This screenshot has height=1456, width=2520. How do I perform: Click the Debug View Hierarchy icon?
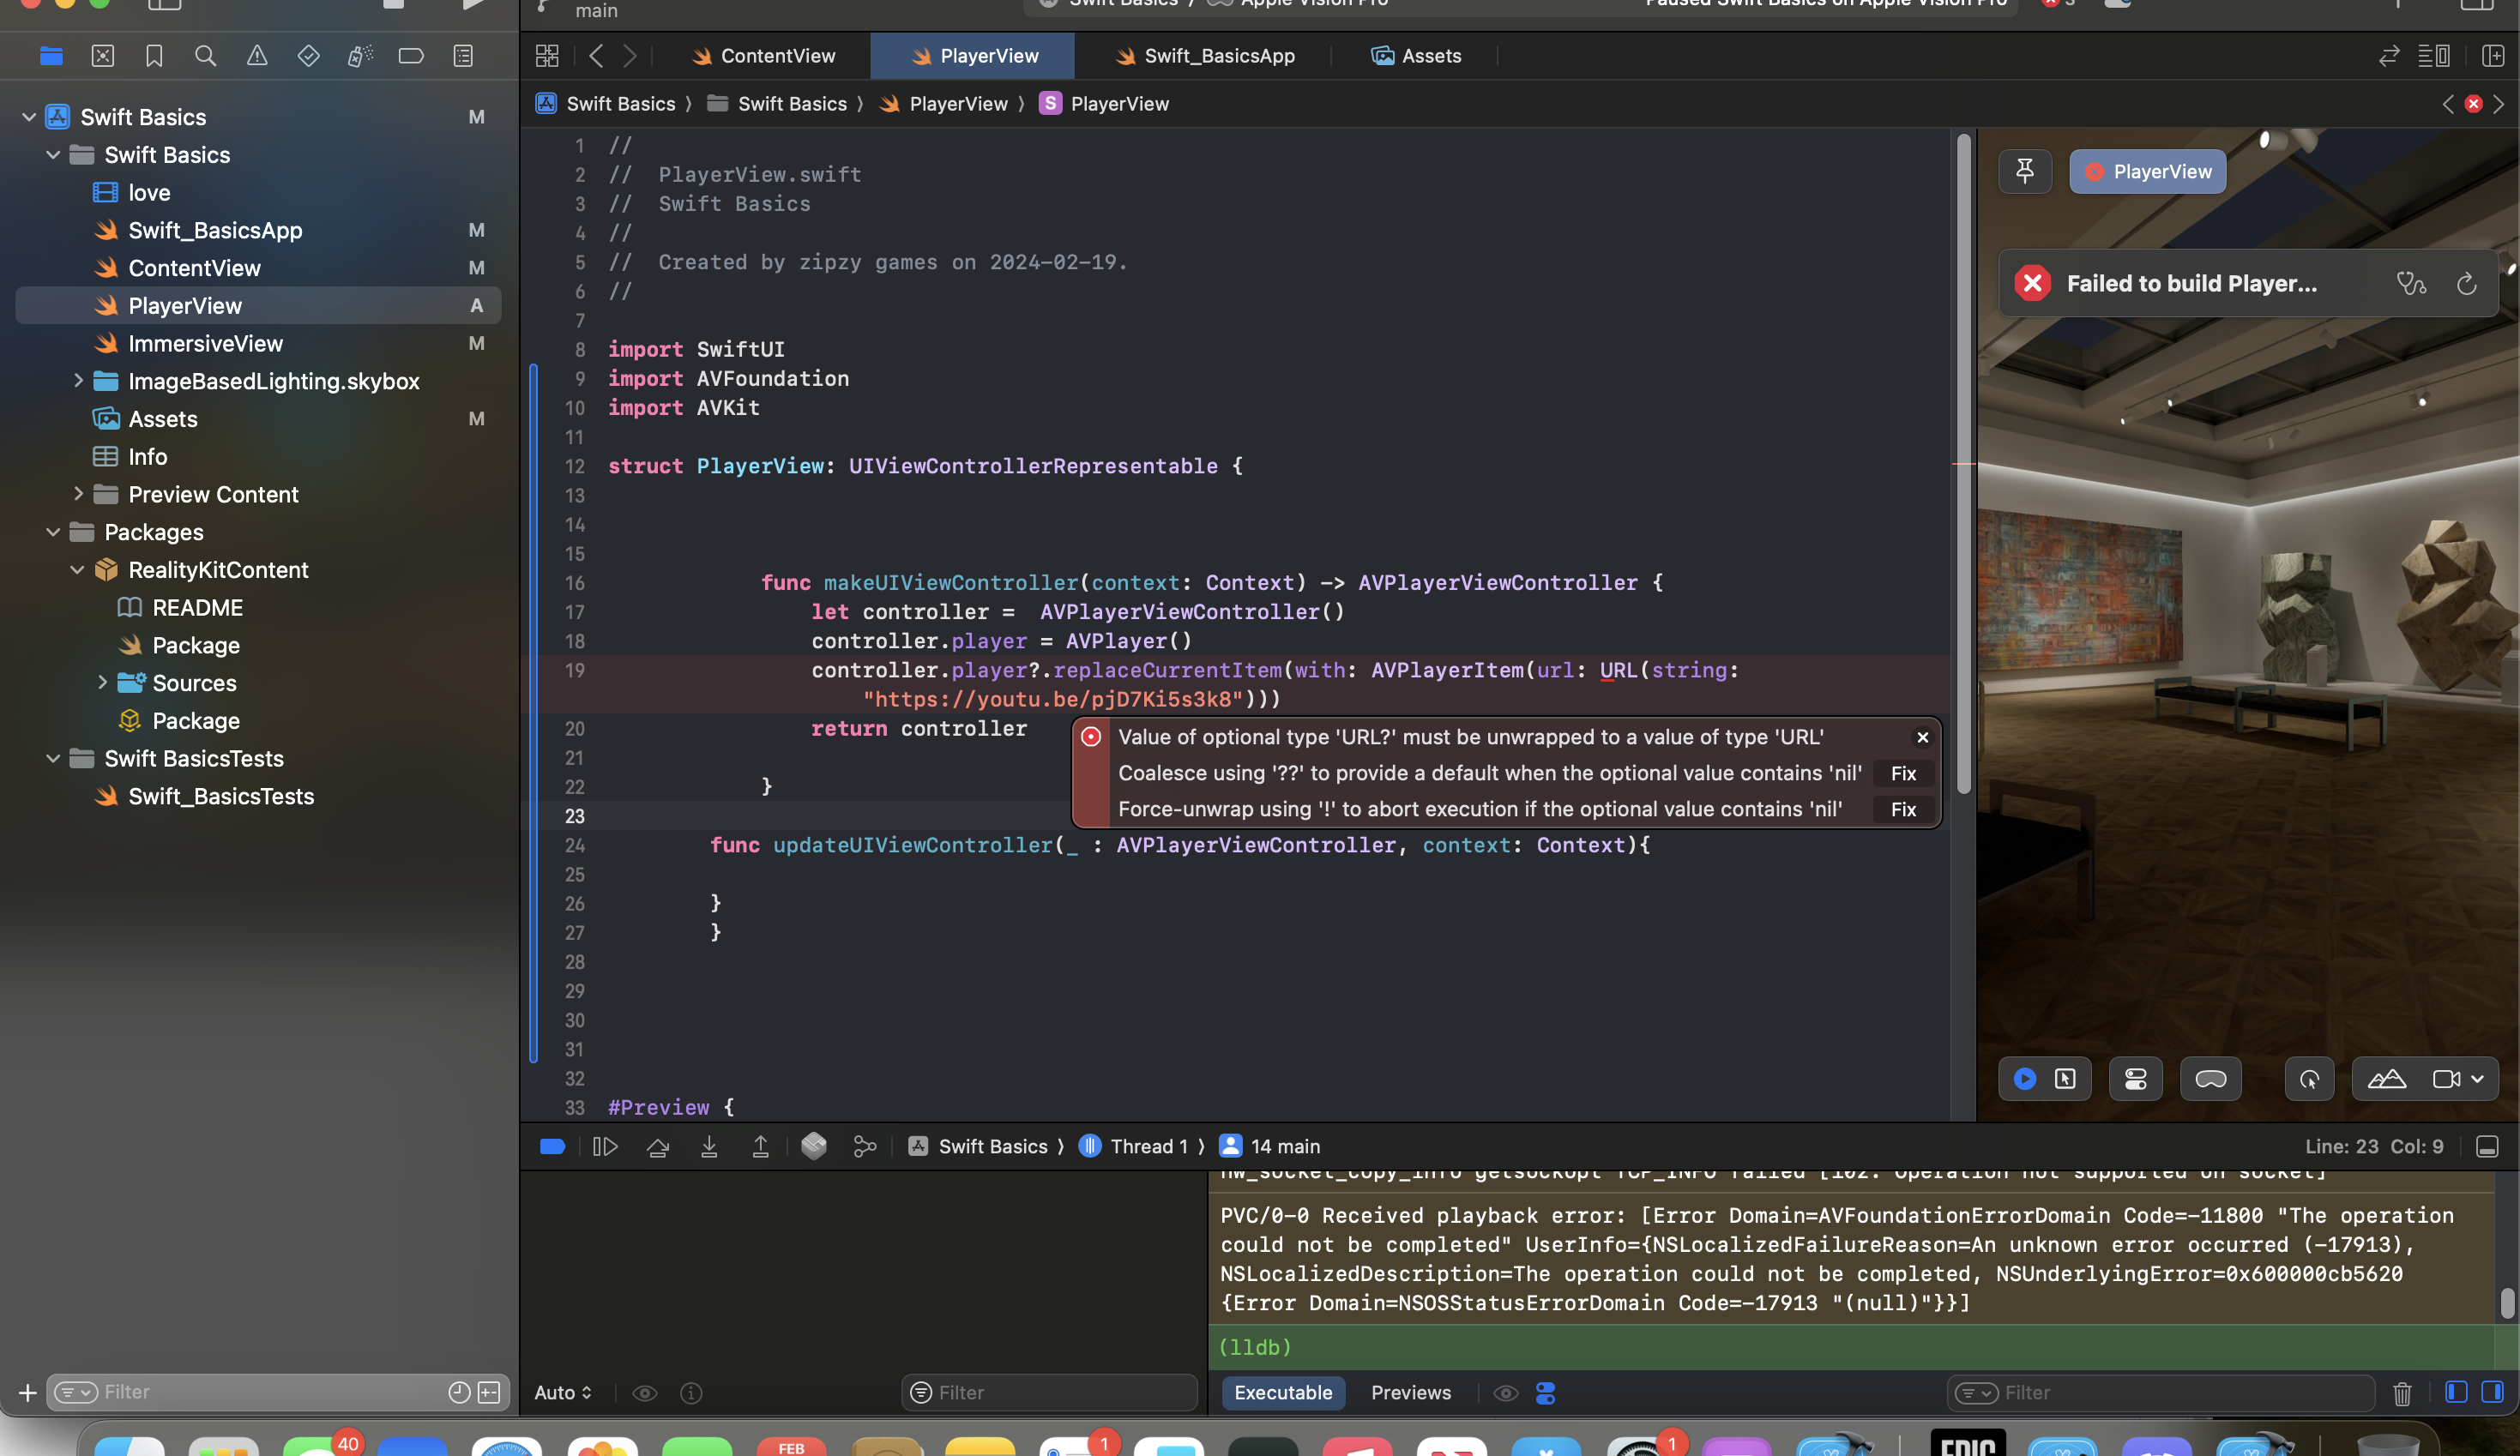click(814, 1147)
